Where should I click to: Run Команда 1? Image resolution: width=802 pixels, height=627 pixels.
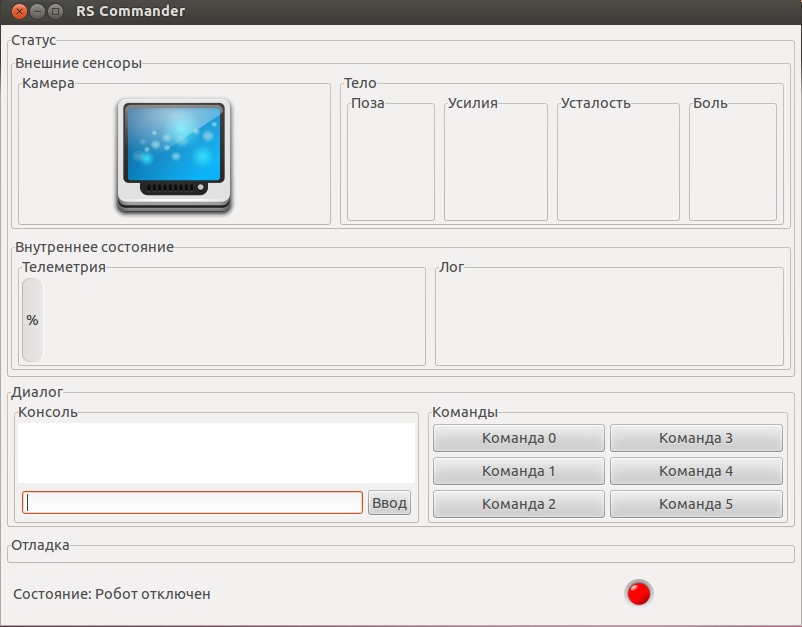coord(518,471)
